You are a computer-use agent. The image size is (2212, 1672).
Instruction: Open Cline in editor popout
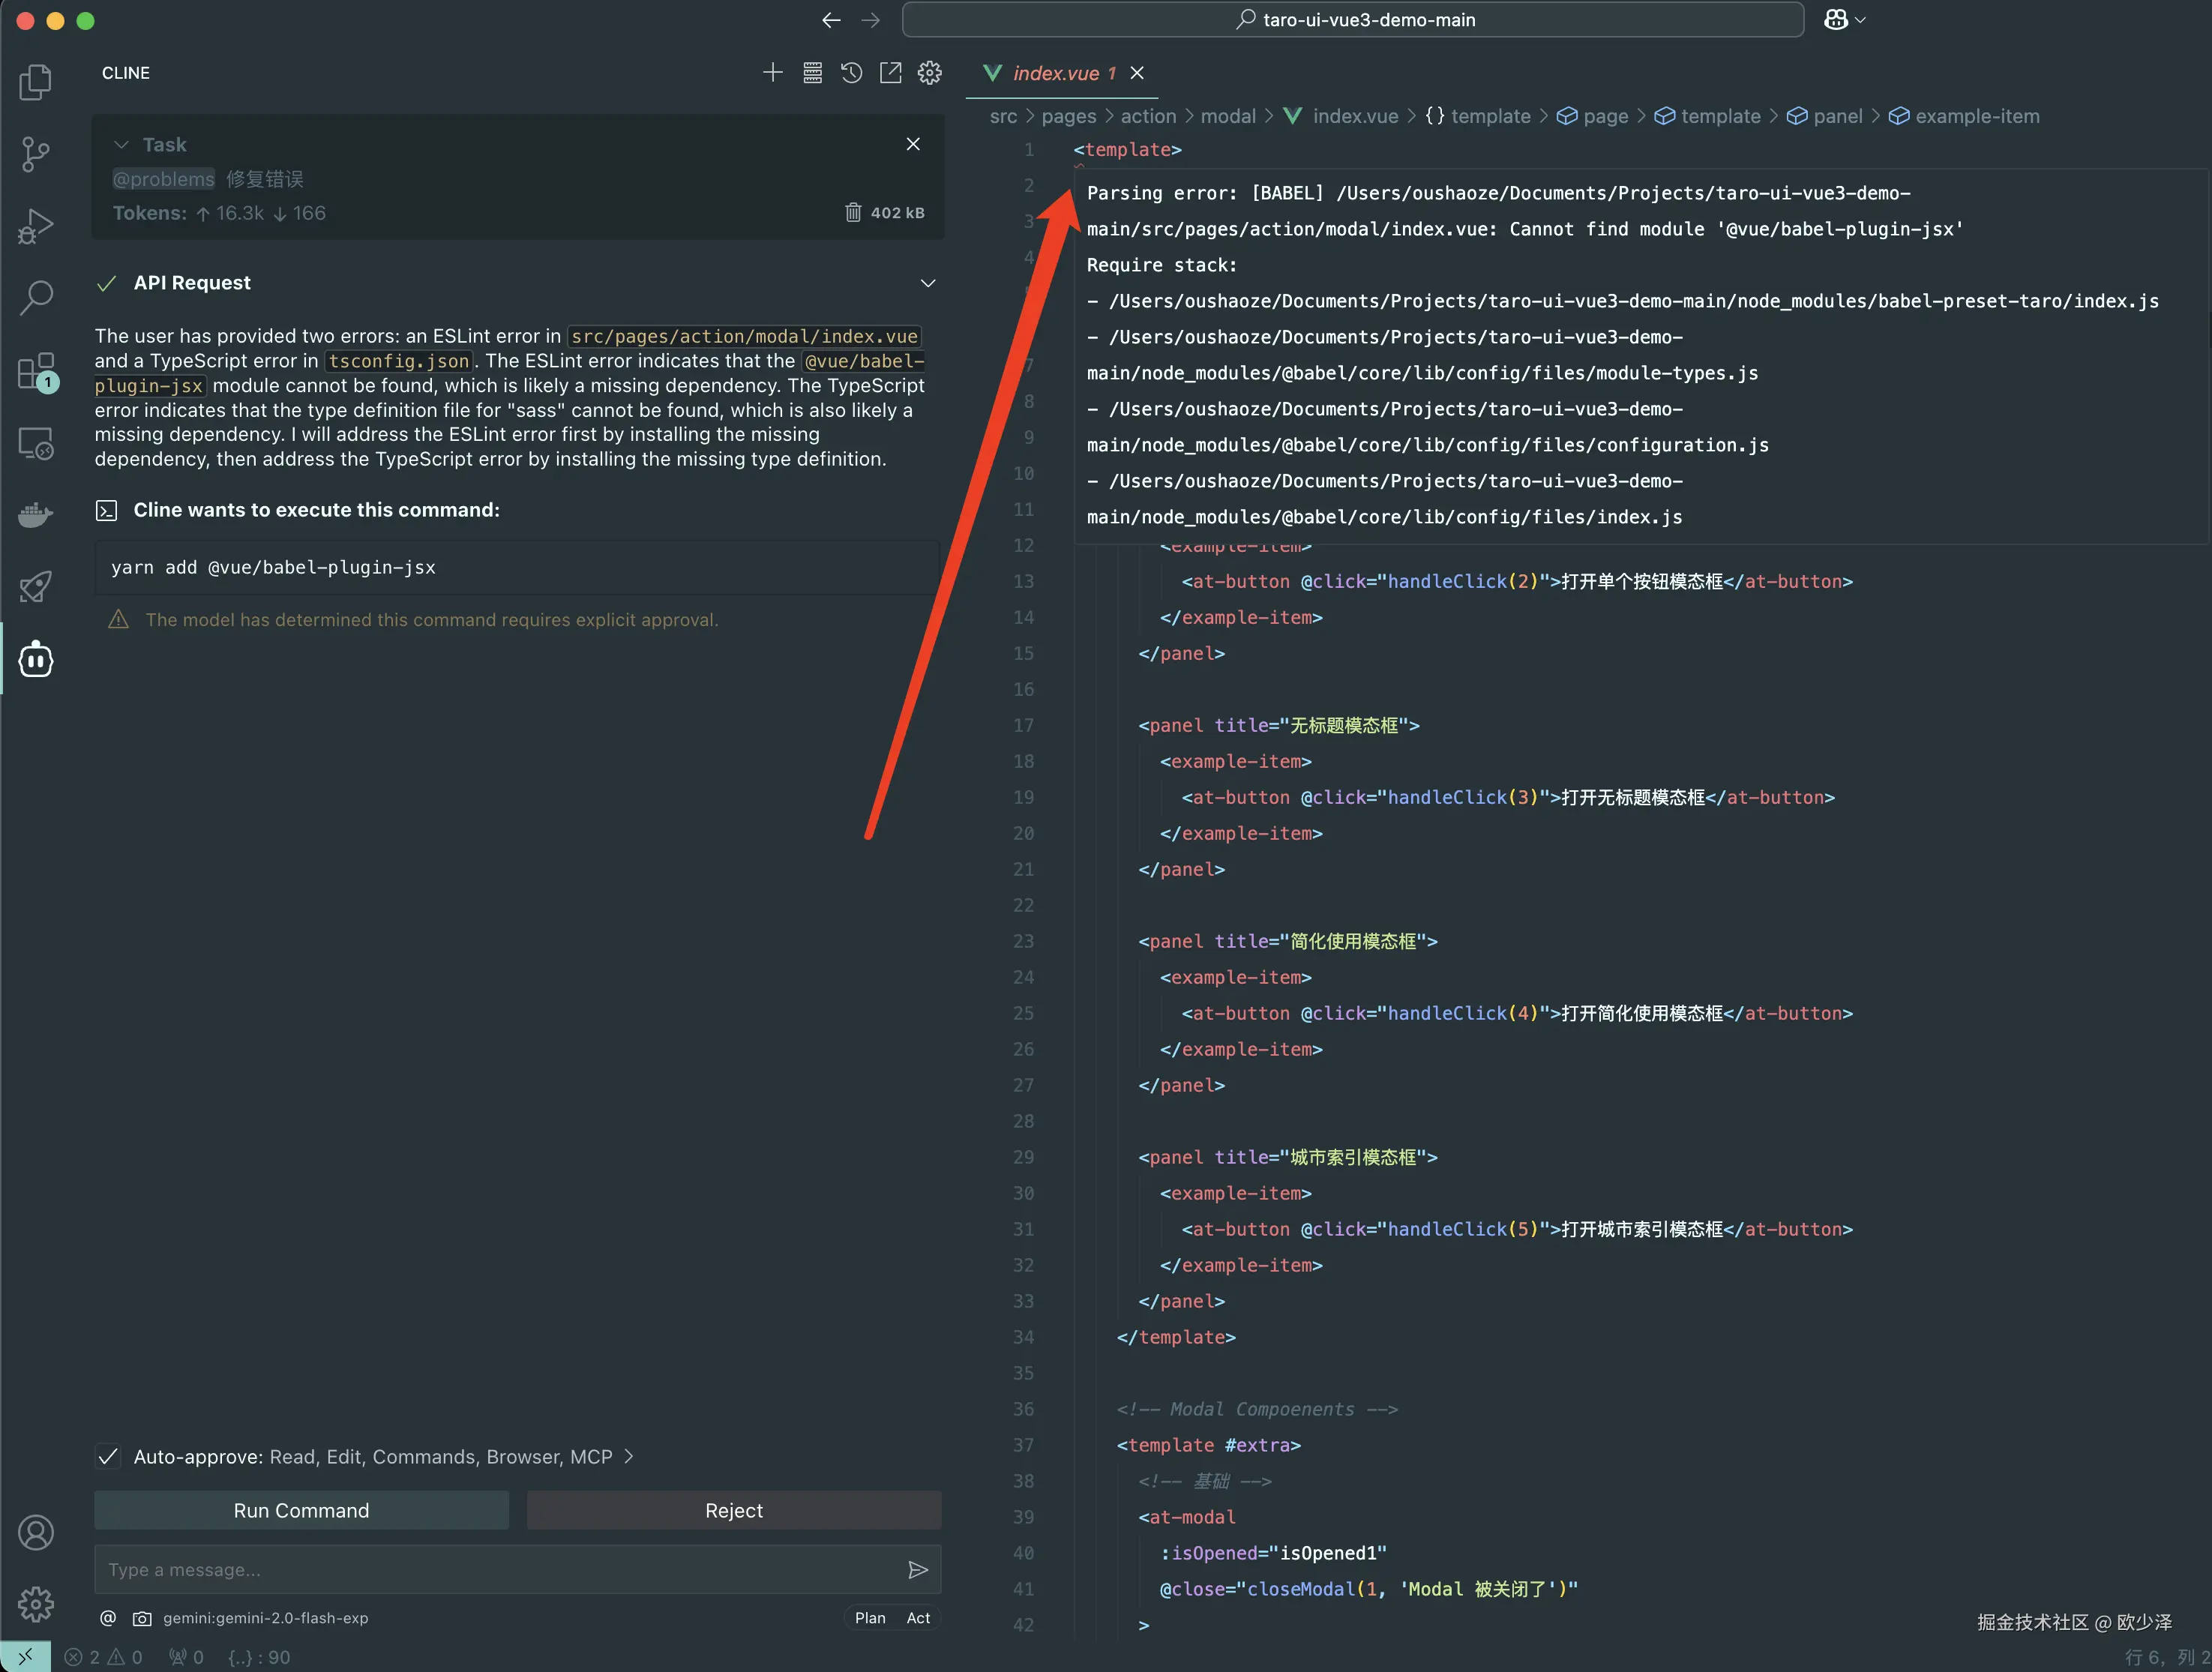point(890,73)
